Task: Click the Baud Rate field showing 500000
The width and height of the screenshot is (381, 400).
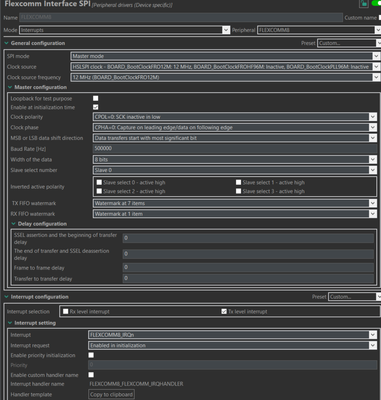Action: 235,149
